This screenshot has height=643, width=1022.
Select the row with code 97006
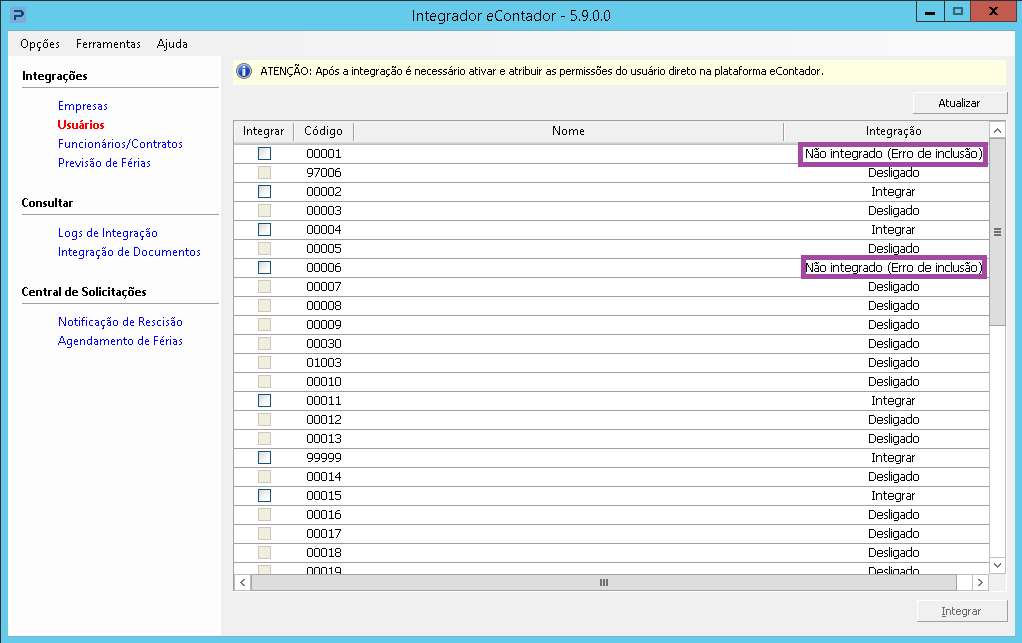(x=611, y=173)
